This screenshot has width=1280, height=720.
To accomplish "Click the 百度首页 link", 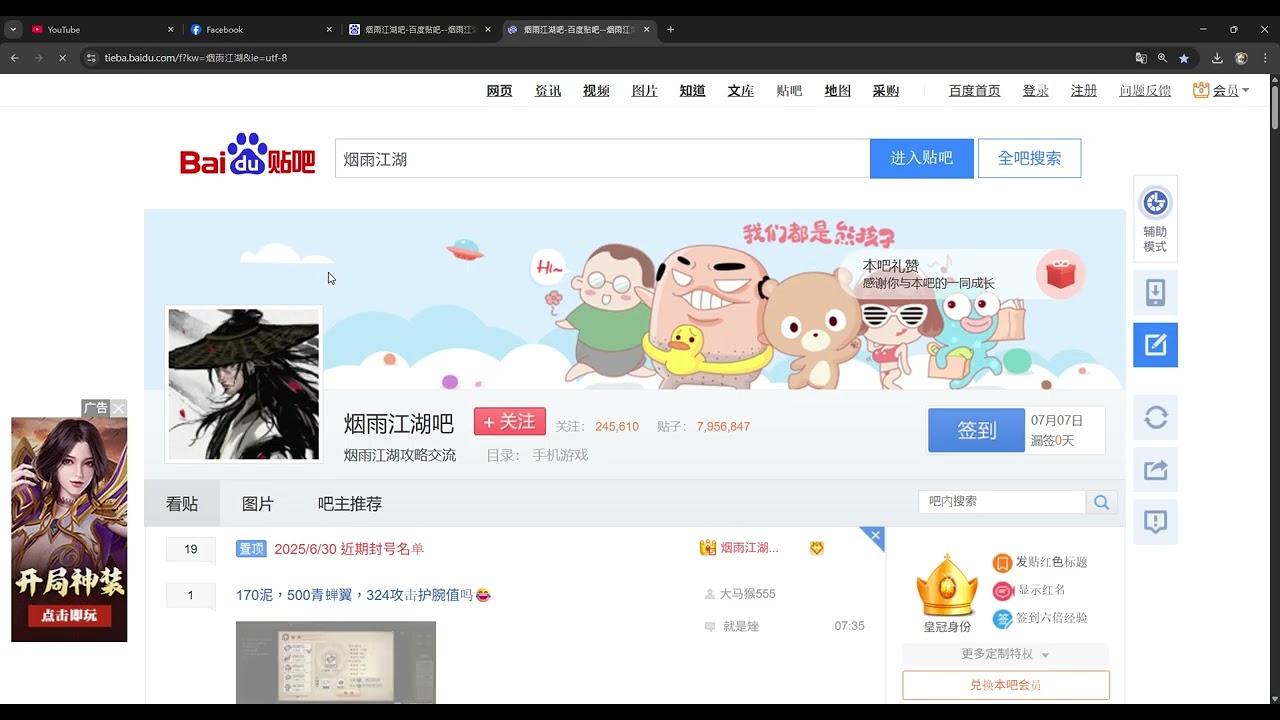I will point(974,91).
